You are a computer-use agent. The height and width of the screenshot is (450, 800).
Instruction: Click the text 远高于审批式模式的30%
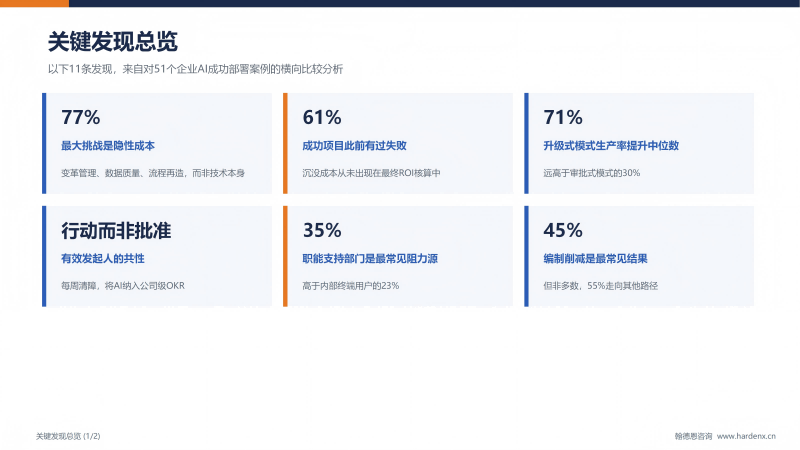[591, 173]
